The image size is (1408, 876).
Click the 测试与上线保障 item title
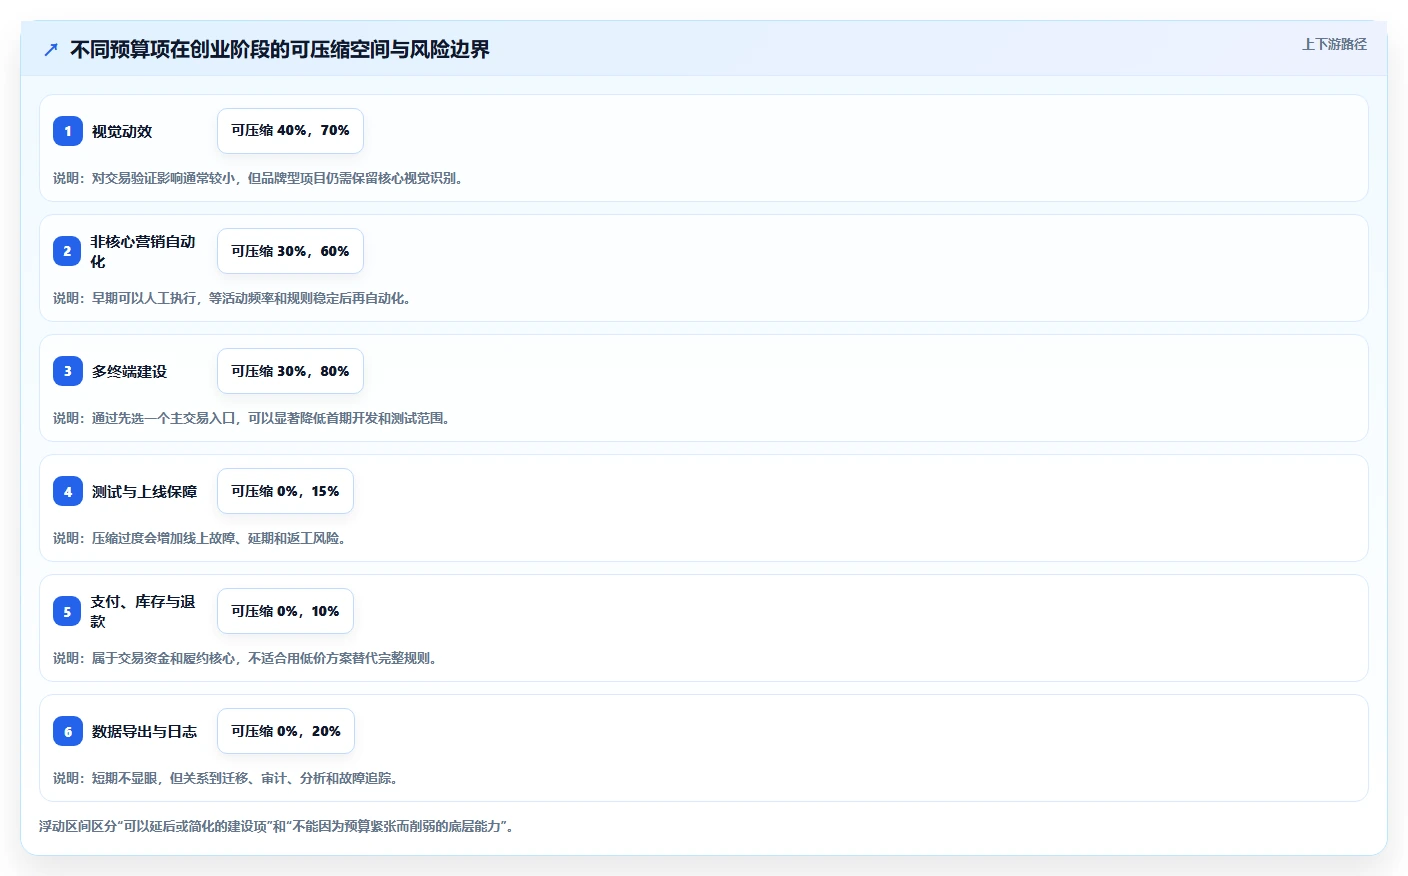pos(144,491)
